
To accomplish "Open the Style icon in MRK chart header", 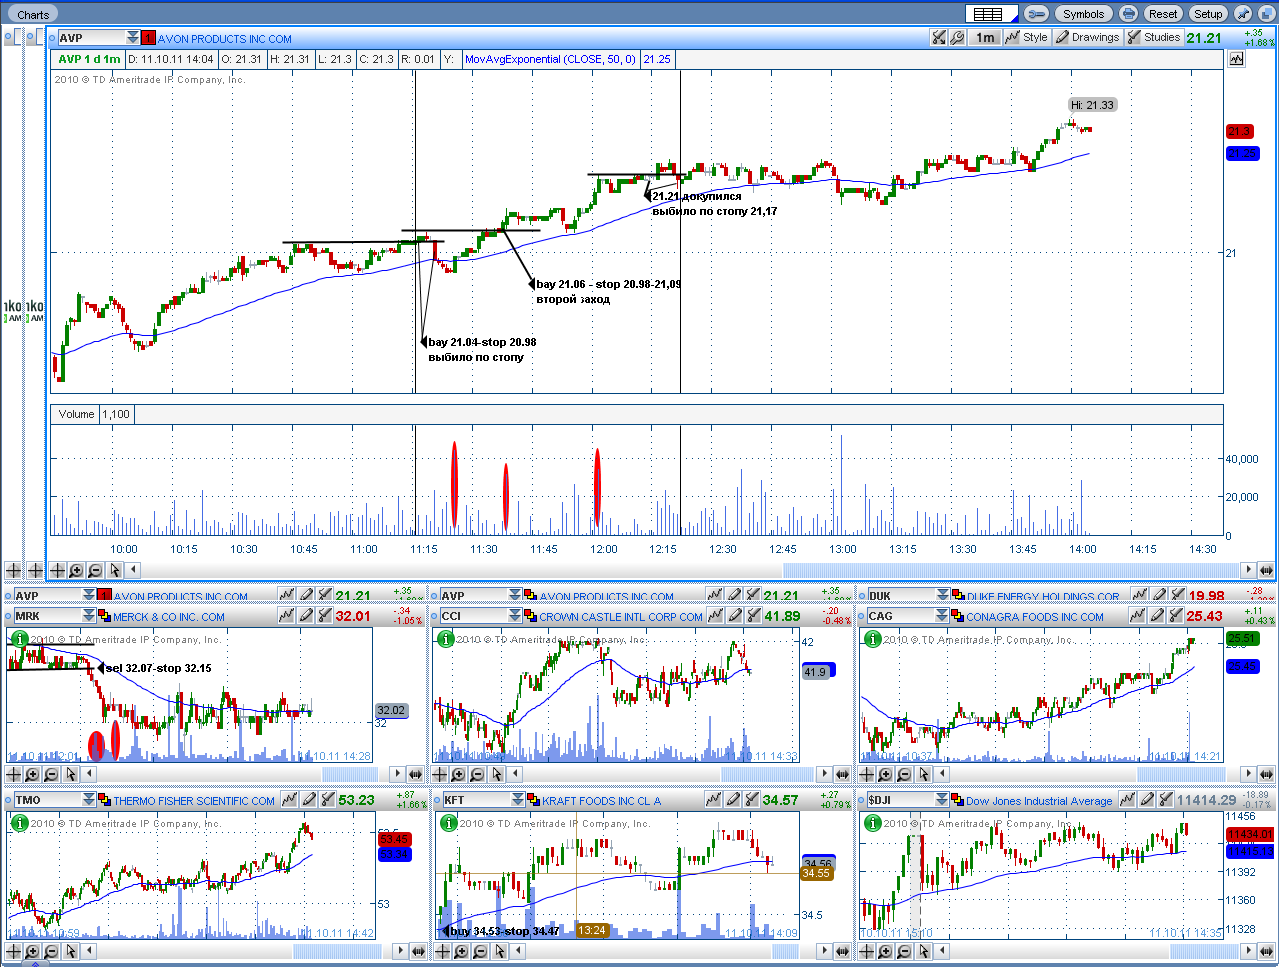I will pos(288,616).
